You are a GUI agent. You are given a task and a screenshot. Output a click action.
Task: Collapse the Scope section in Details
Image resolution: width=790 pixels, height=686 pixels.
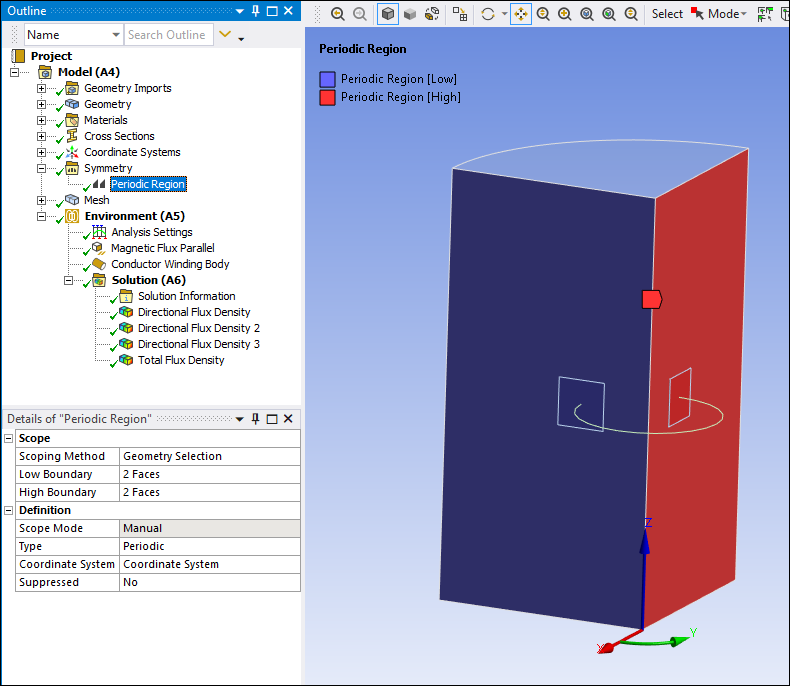click(9, 438)
